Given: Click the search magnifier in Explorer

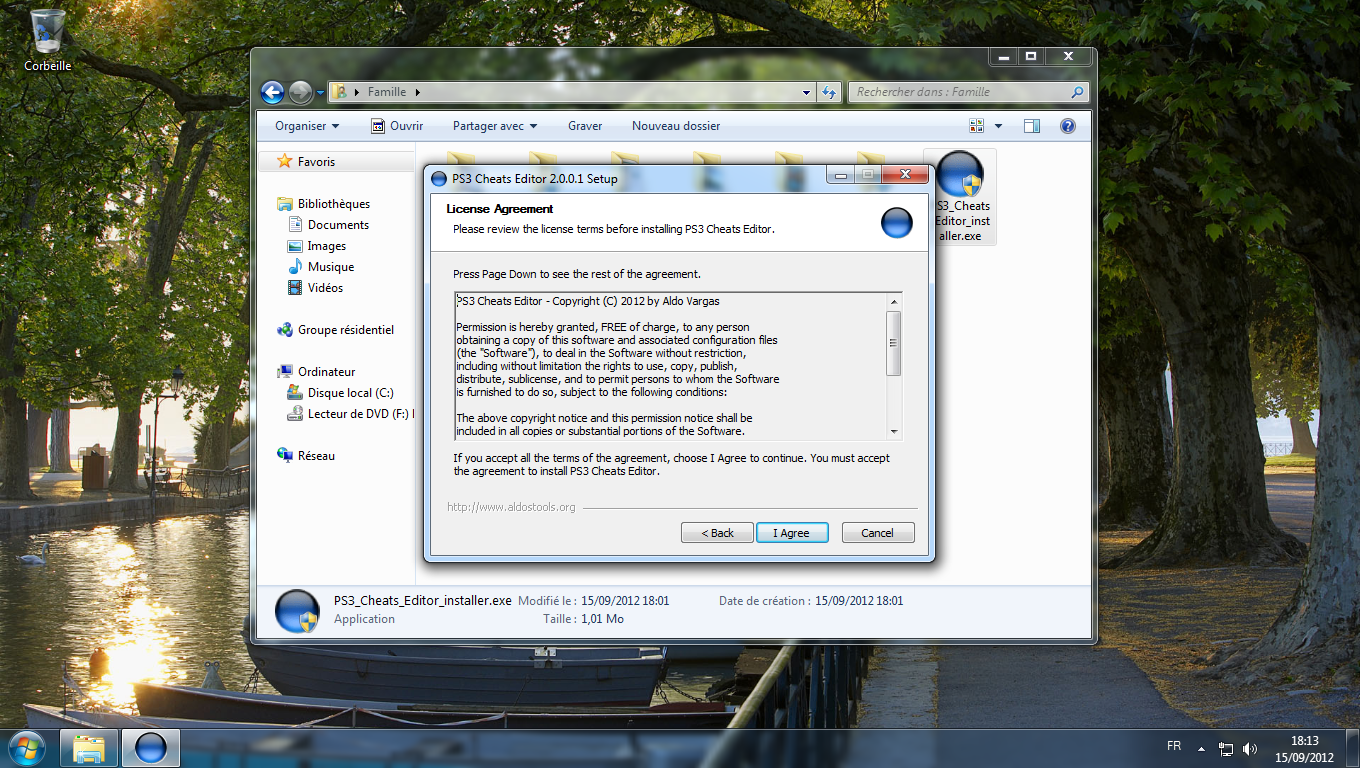Looking at the screenshot, I should click(x=1077, y=92).
